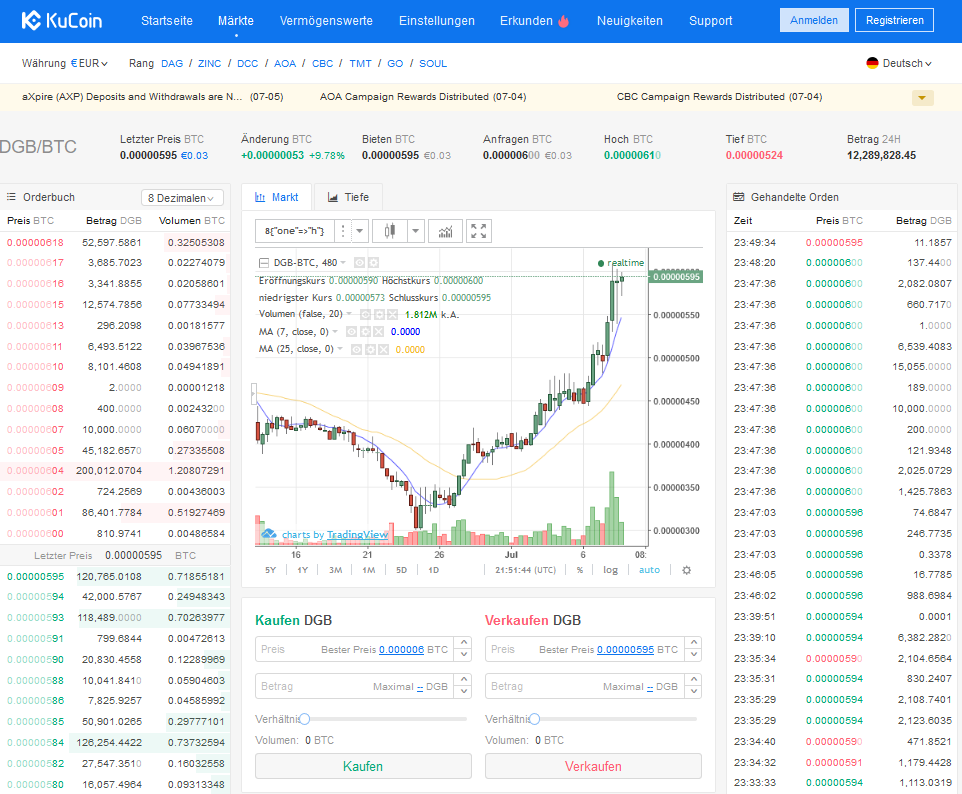Click the green Kaufen button

(363, 766)
